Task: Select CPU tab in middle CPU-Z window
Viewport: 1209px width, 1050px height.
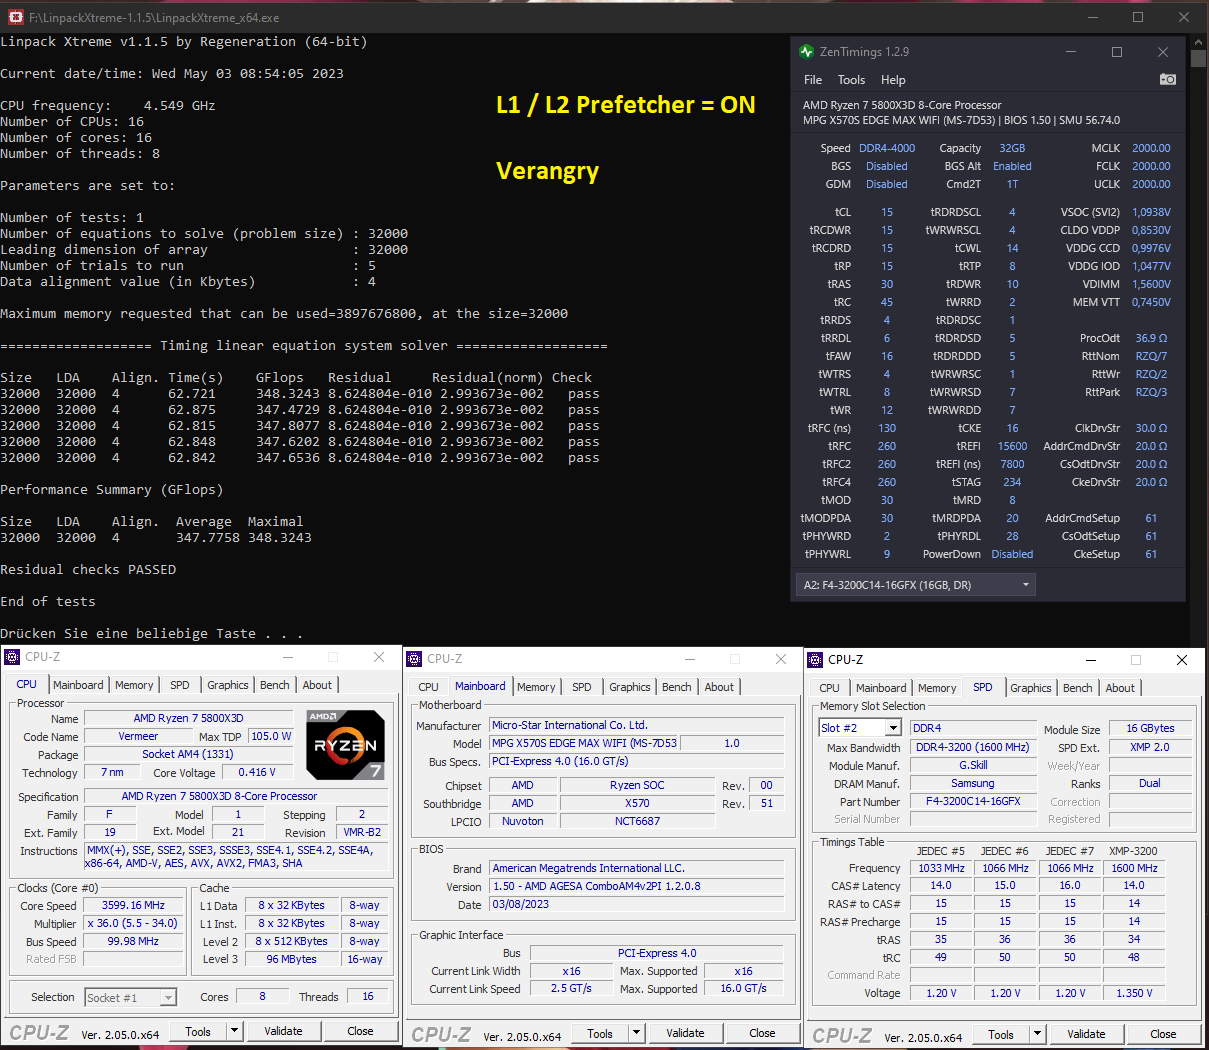Action: pos(429,687)
